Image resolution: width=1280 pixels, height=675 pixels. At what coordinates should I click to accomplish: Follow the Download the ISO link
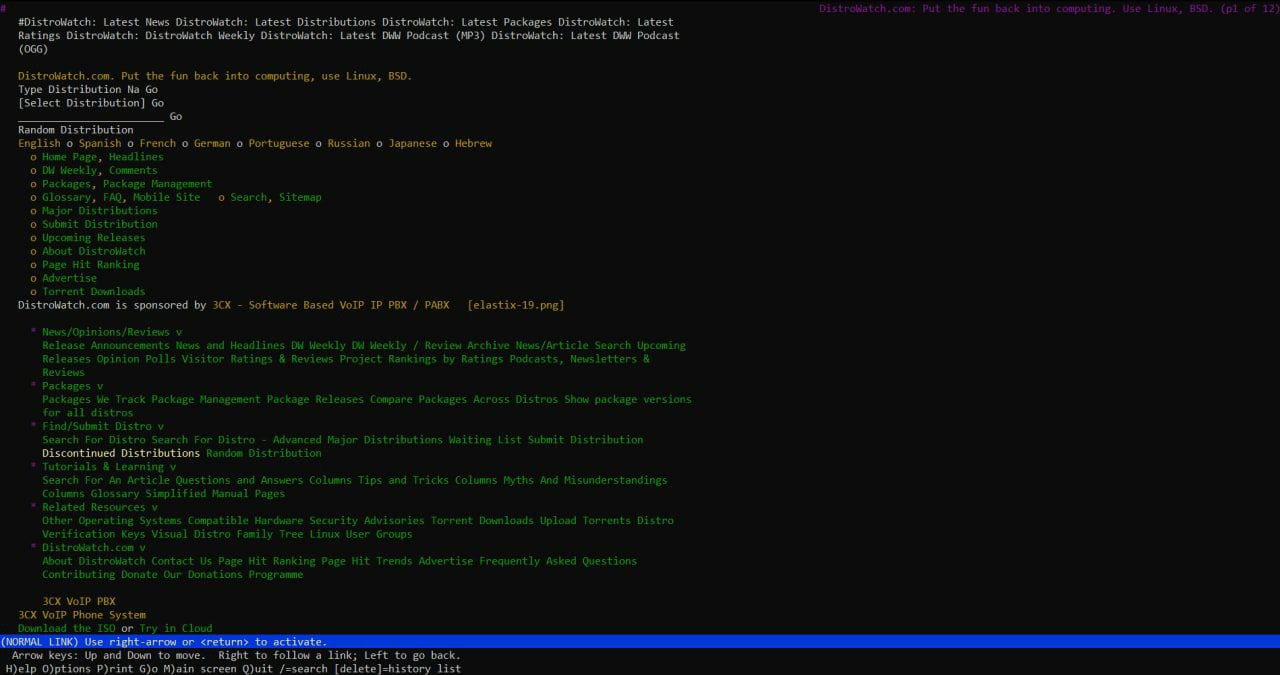pos(67,629)
